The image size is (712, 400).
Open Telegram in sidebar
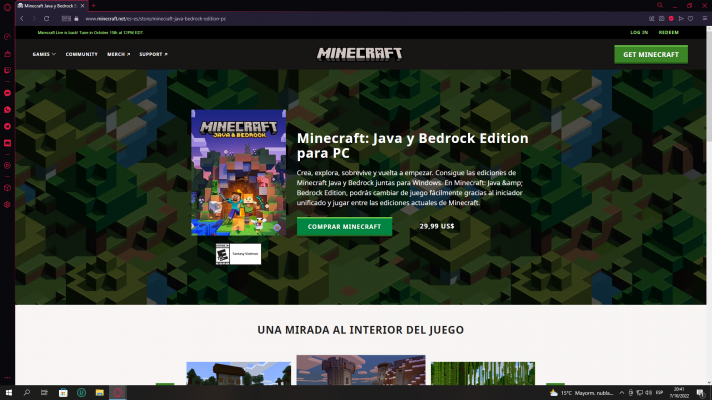[x=7, y=126]
